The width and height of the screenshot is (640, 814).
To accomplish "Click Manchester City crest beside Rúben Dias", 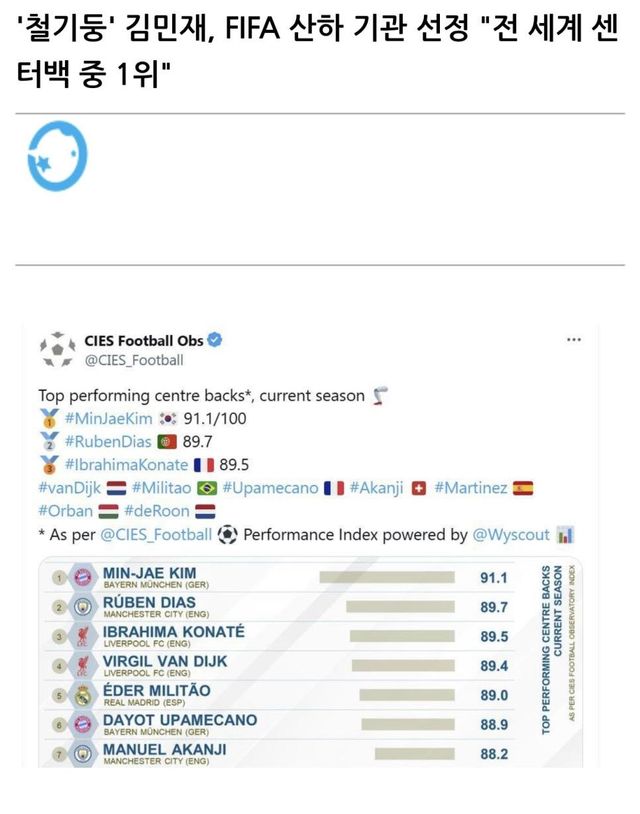I will [84, 607].
